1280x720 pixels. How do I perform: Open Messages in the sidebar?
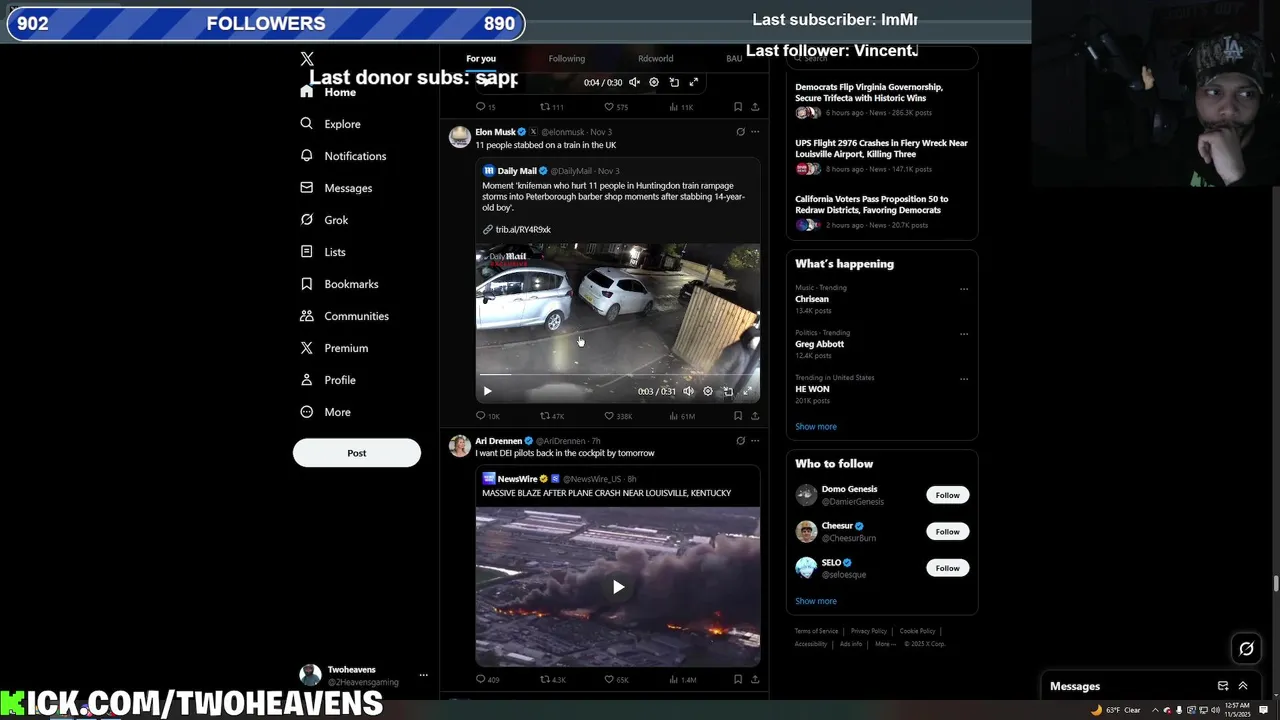(335, 188)
